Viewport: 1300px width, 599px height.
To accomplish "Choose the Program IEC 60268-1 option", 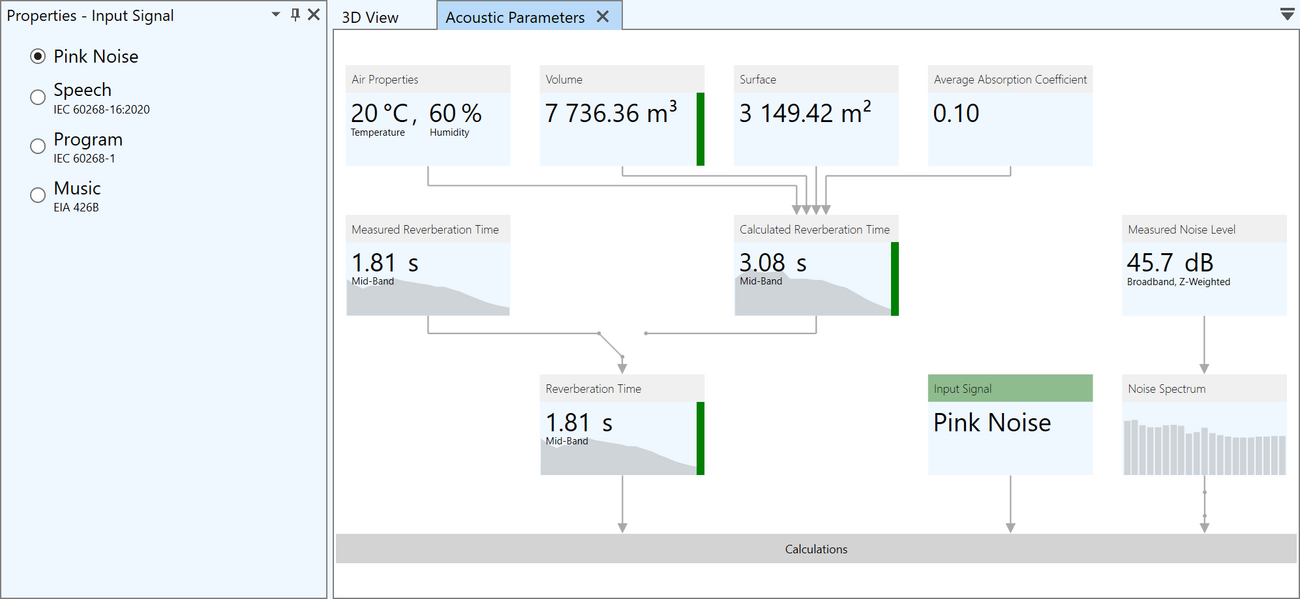I will pyautogui.click(x=38, y=146).
